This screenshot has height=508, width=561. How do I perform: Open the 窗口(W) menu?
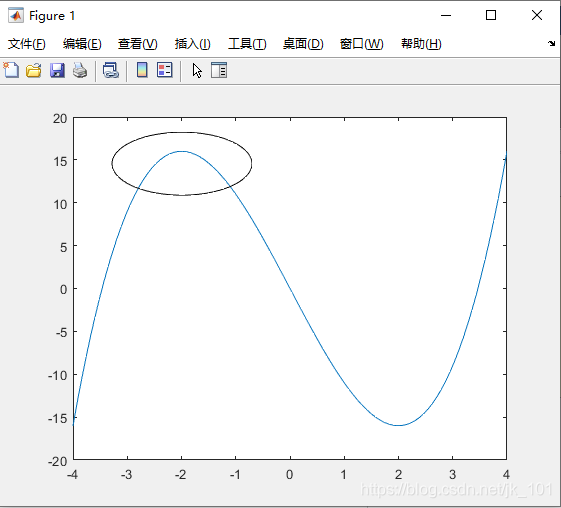pos(362,44)
